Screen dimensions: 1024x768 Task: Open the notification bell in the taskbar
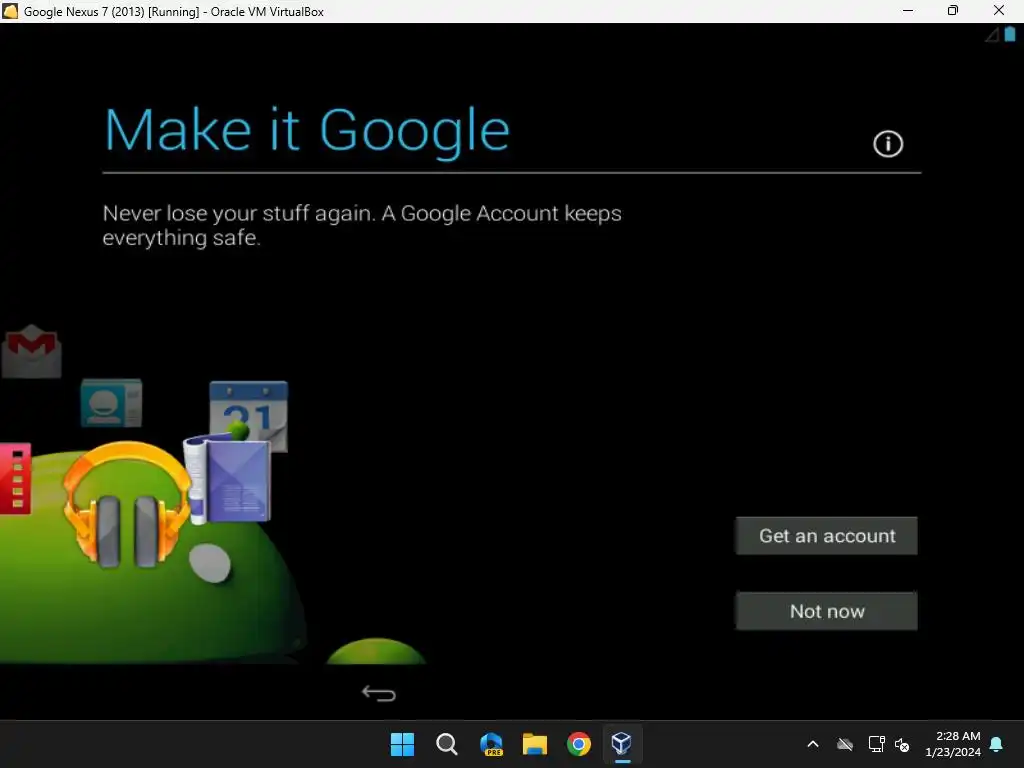[997, 744]
